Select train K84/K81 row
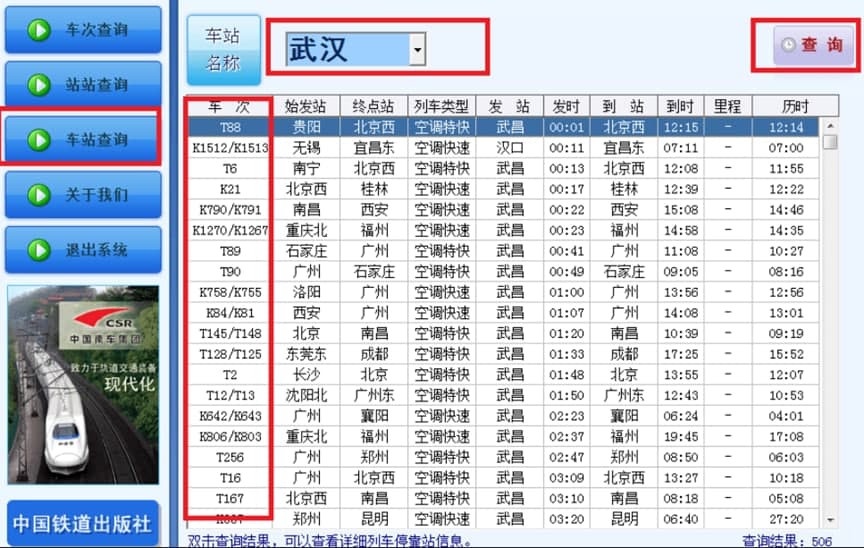 pyautogui.click(x=503, y=313)
